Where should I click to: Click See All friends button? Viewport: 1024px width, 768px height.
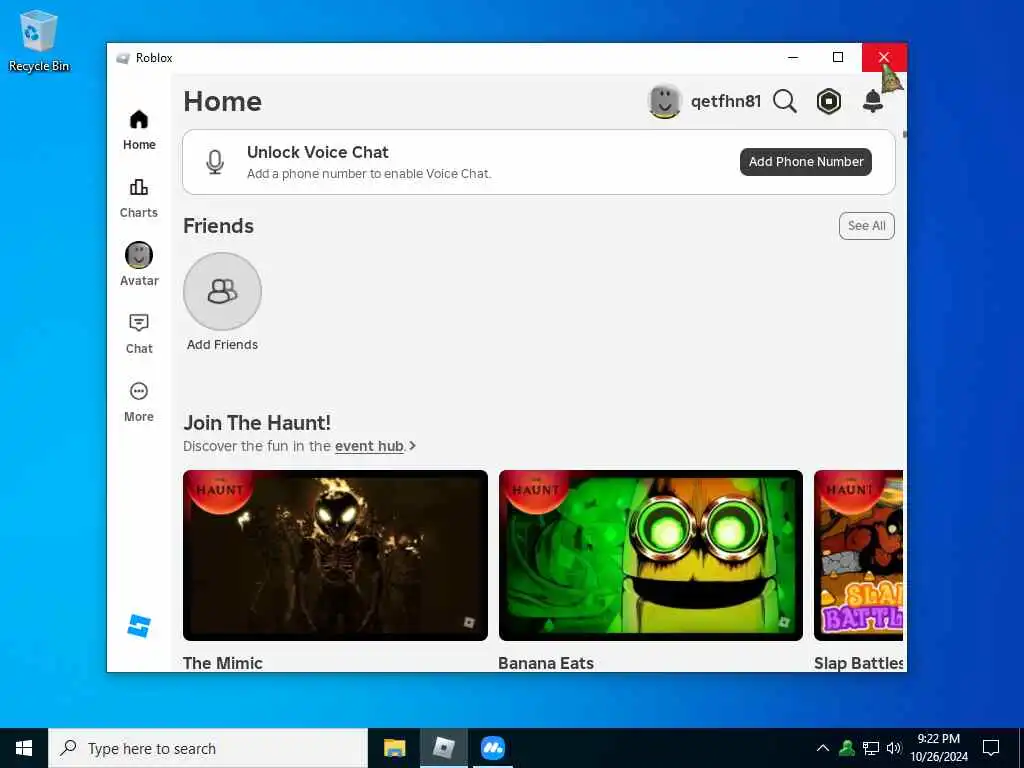pyautogui.click(x=867, y=226)
